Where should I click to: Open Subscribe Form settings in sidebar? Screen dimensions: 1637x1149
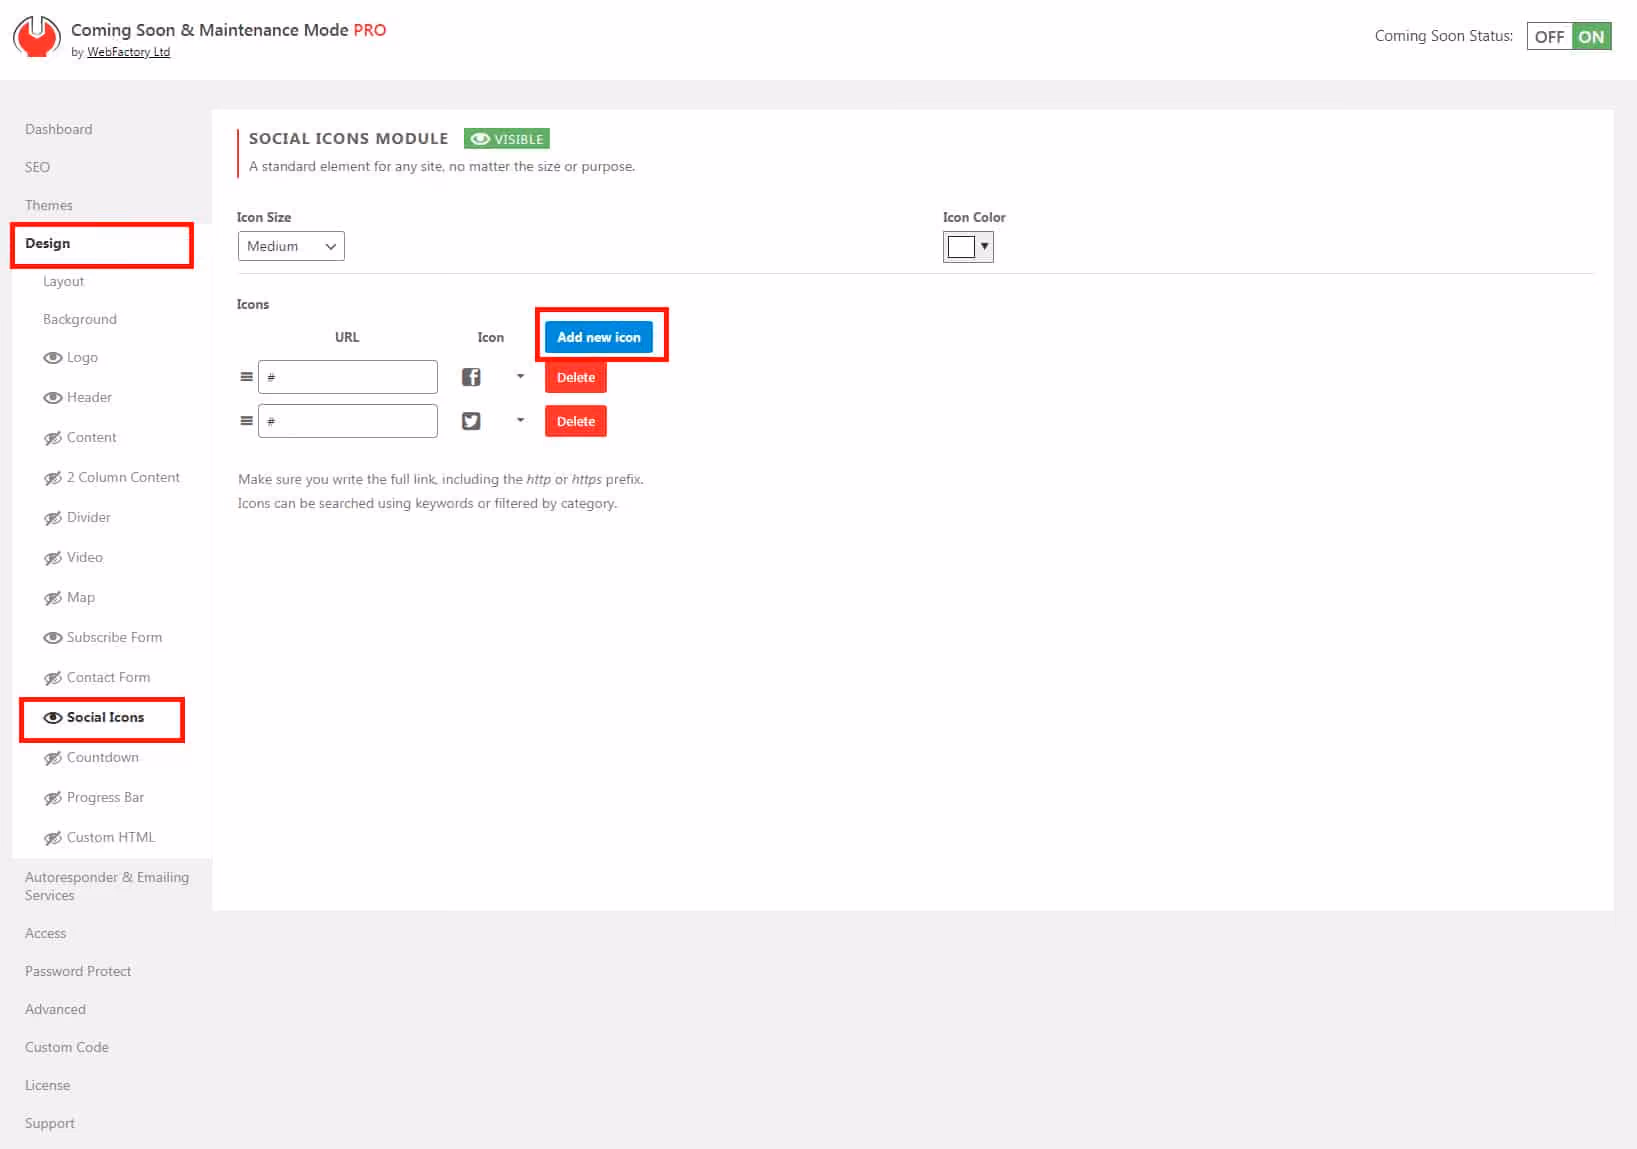[x=114, y=637]
